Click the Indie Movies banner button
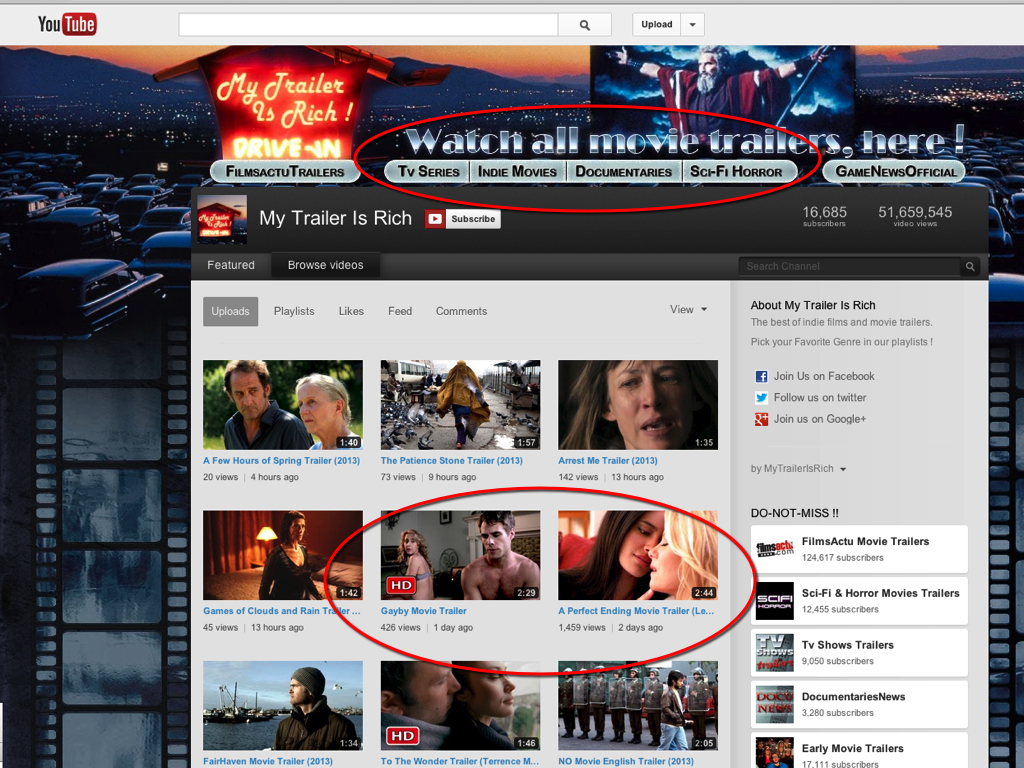This screenshot has height=768, width=1024. (x=517, y=172)
